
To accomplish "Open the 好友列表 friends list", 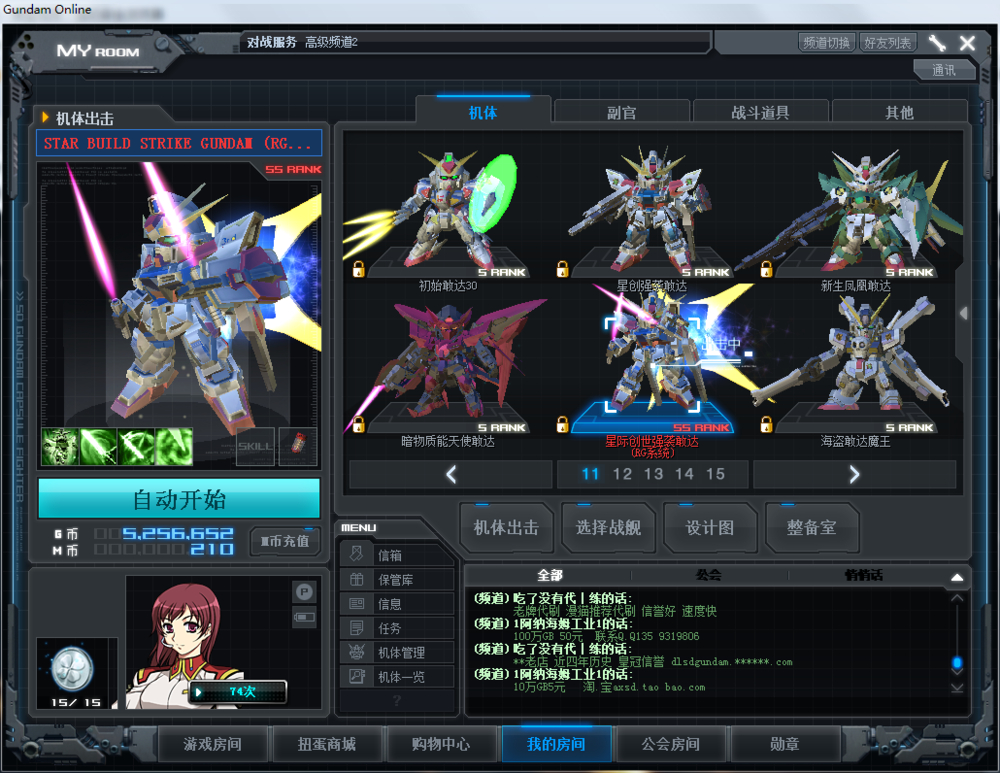I will [x=888, y=43].
